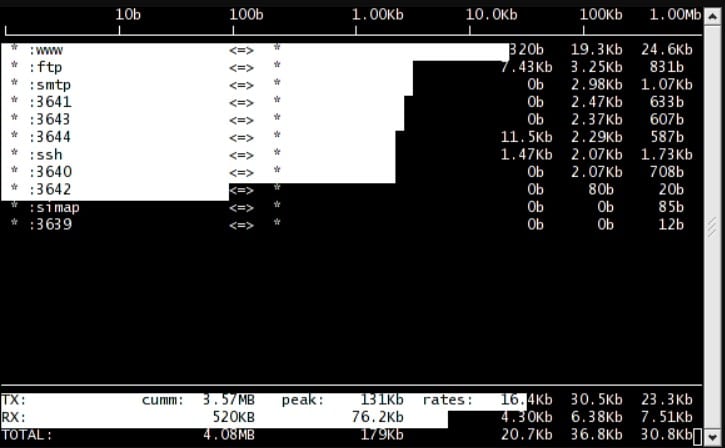725x448 pixels.
Task: Click the 100b scale label
Action: pyautogui.click(x=246, y=15)
